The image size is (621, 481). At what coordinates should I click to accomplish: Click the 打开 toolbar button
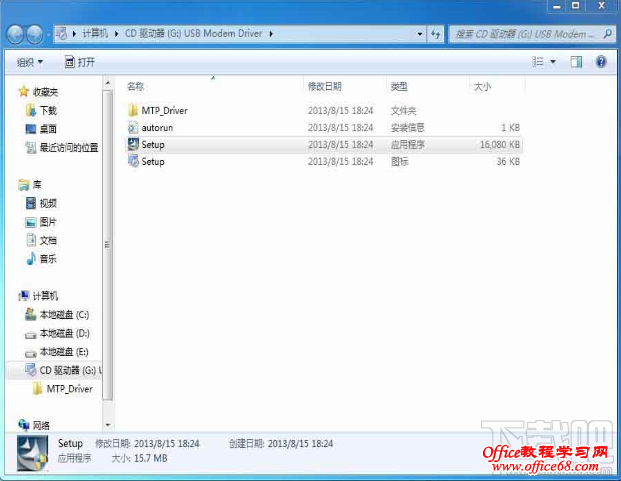80,62
